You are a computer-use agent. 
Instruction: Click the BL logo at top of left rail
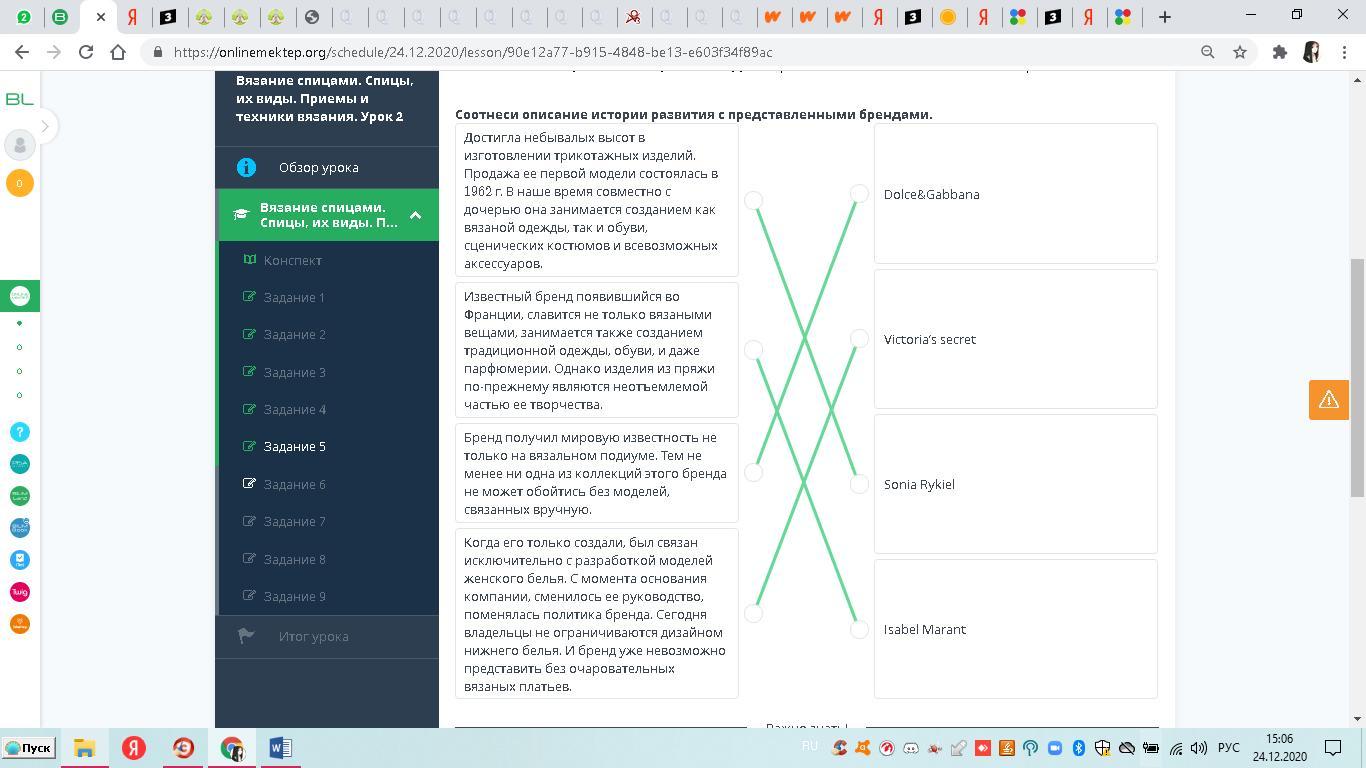point(19,98)
